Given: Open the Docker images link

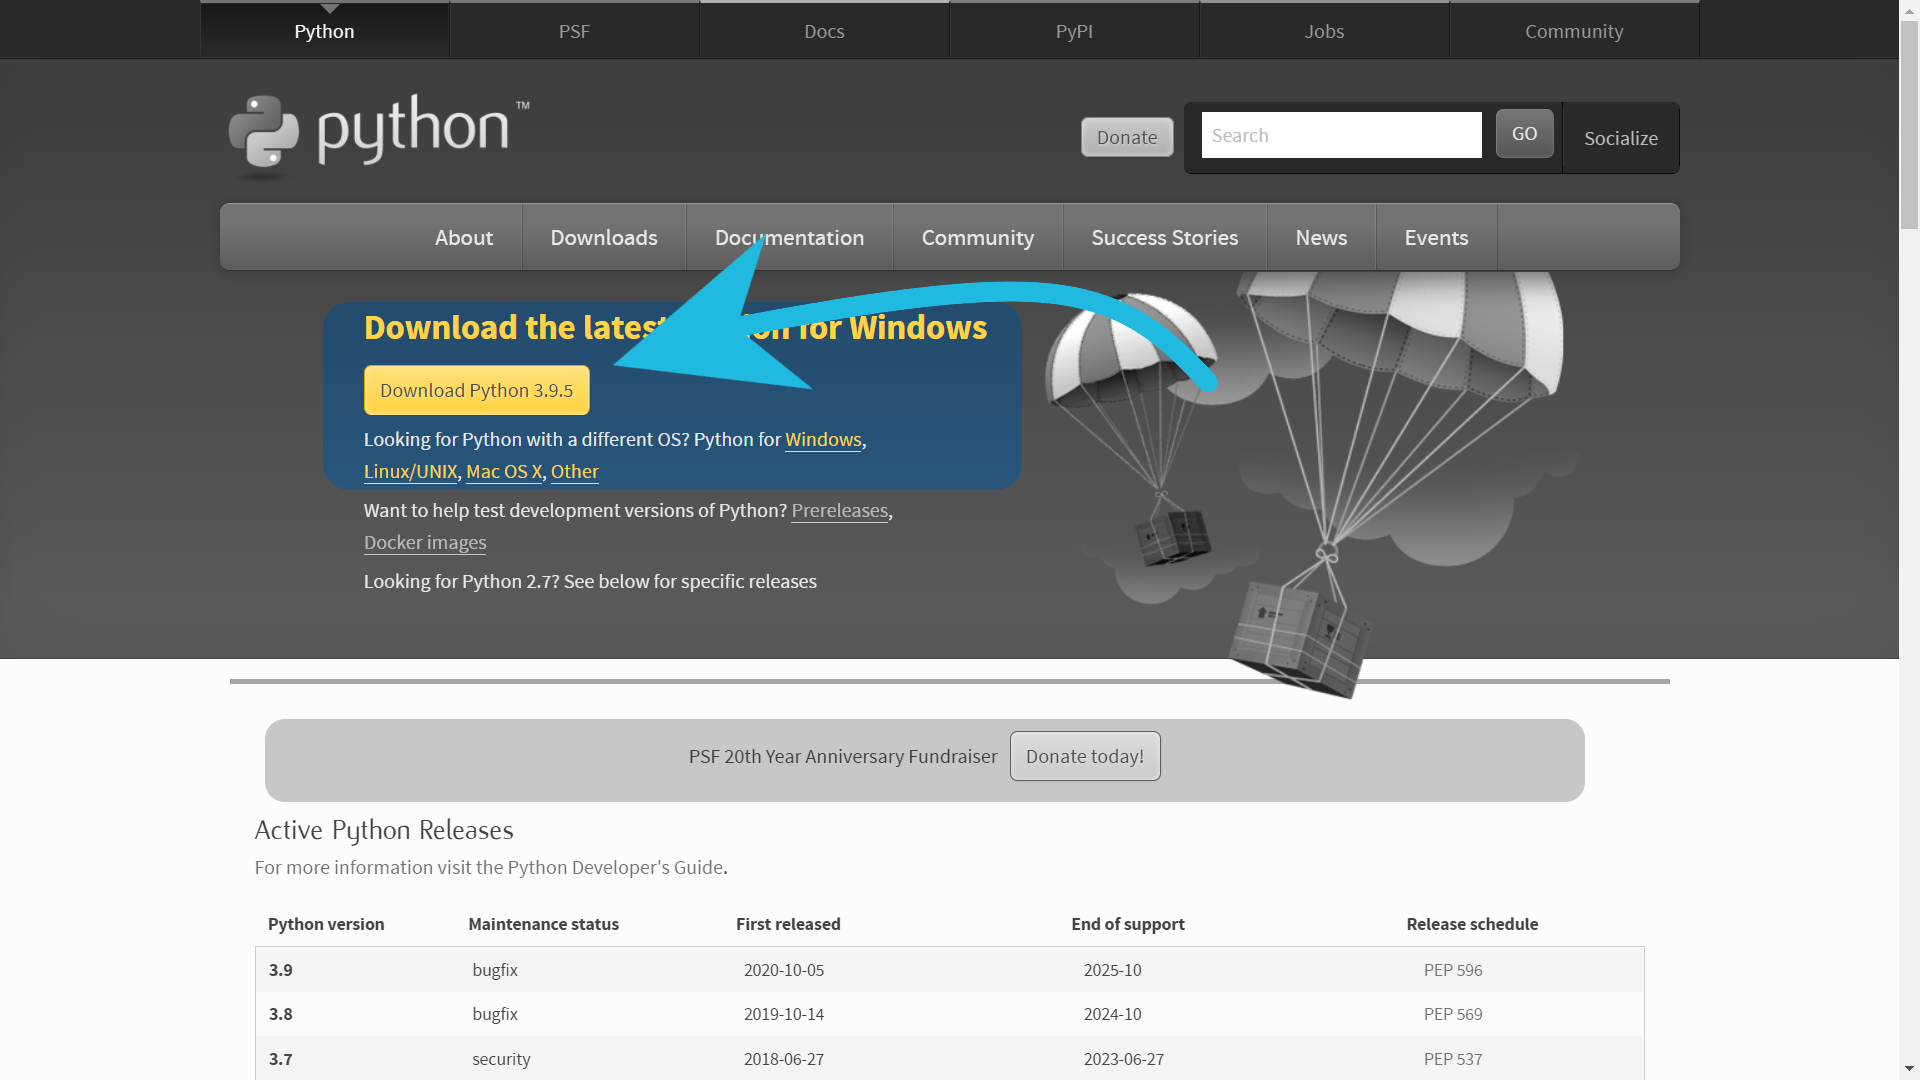Looking at the screenshot, I should pos(425,543).
